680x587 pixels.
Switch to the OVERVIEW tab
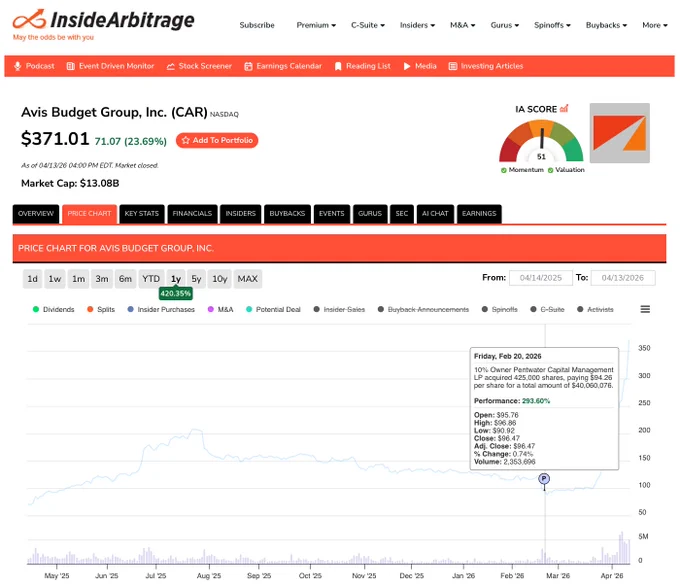click(36, 214)
